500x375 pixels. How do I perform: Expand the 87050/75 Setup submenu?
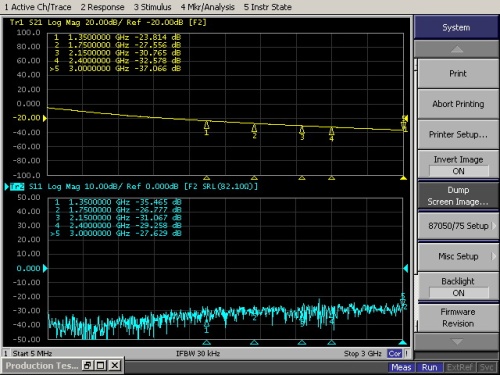458,226
